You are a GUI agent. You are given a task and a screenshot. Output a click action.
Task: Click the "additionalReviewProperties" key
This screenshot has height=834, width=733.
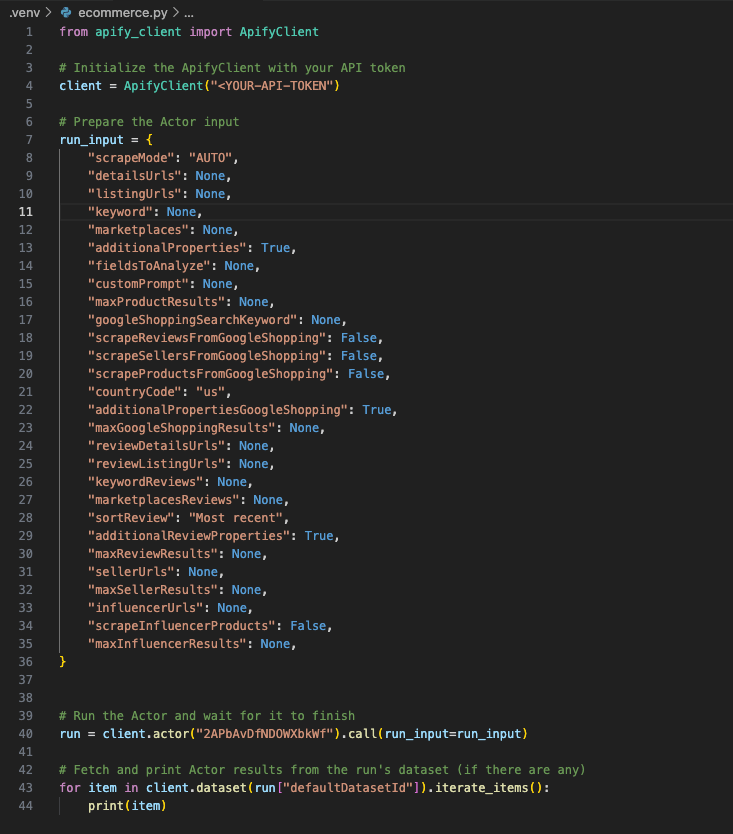189,536
